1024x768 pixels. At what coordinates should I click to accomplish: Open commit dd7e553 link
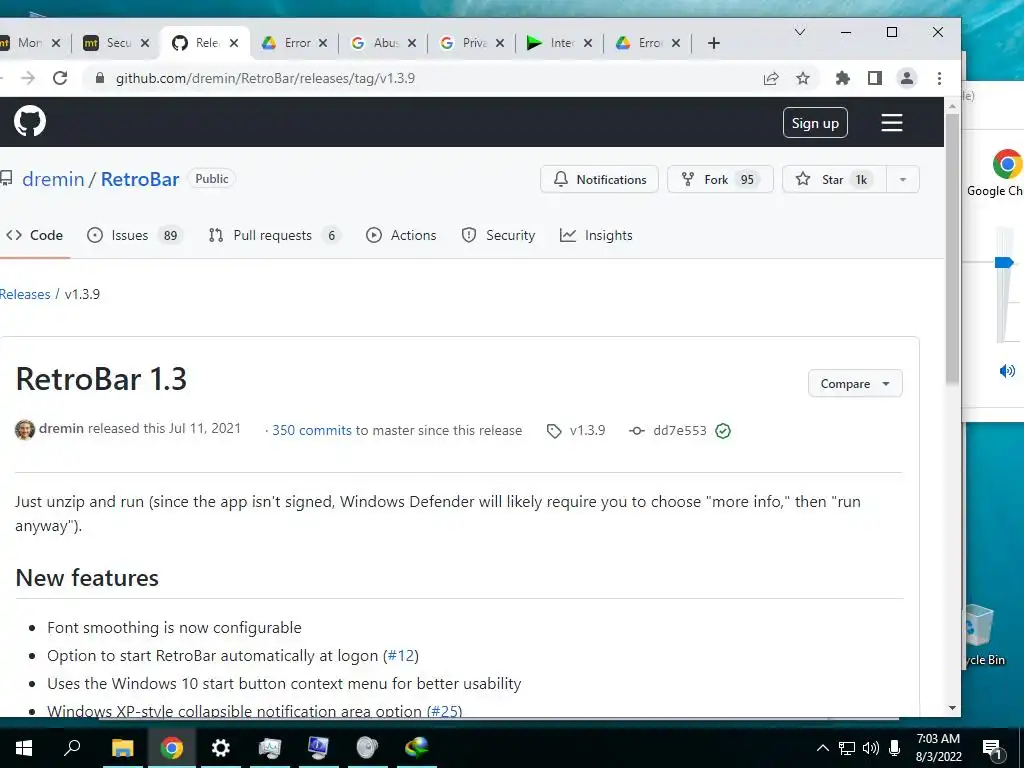[x=680, y=430]
